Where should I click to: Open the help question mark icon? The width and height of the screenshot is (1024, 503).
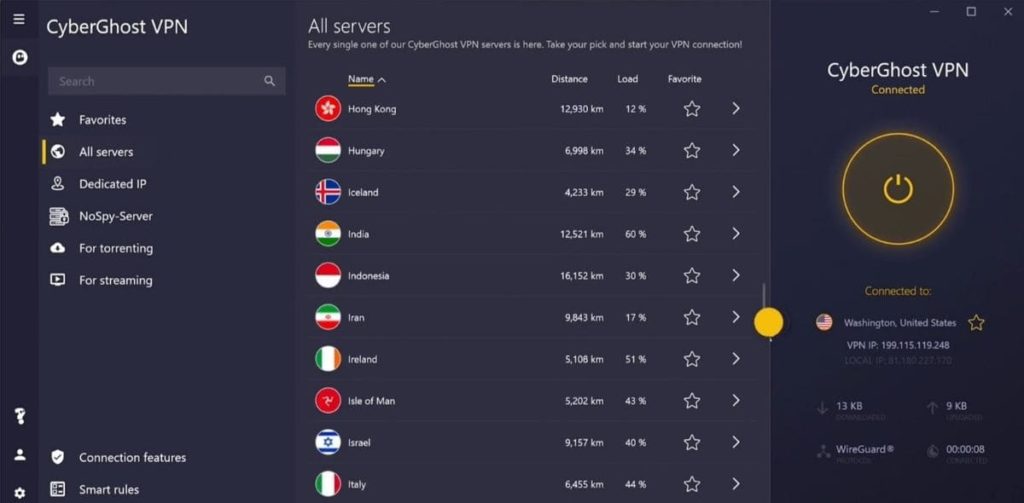(20, 416)
